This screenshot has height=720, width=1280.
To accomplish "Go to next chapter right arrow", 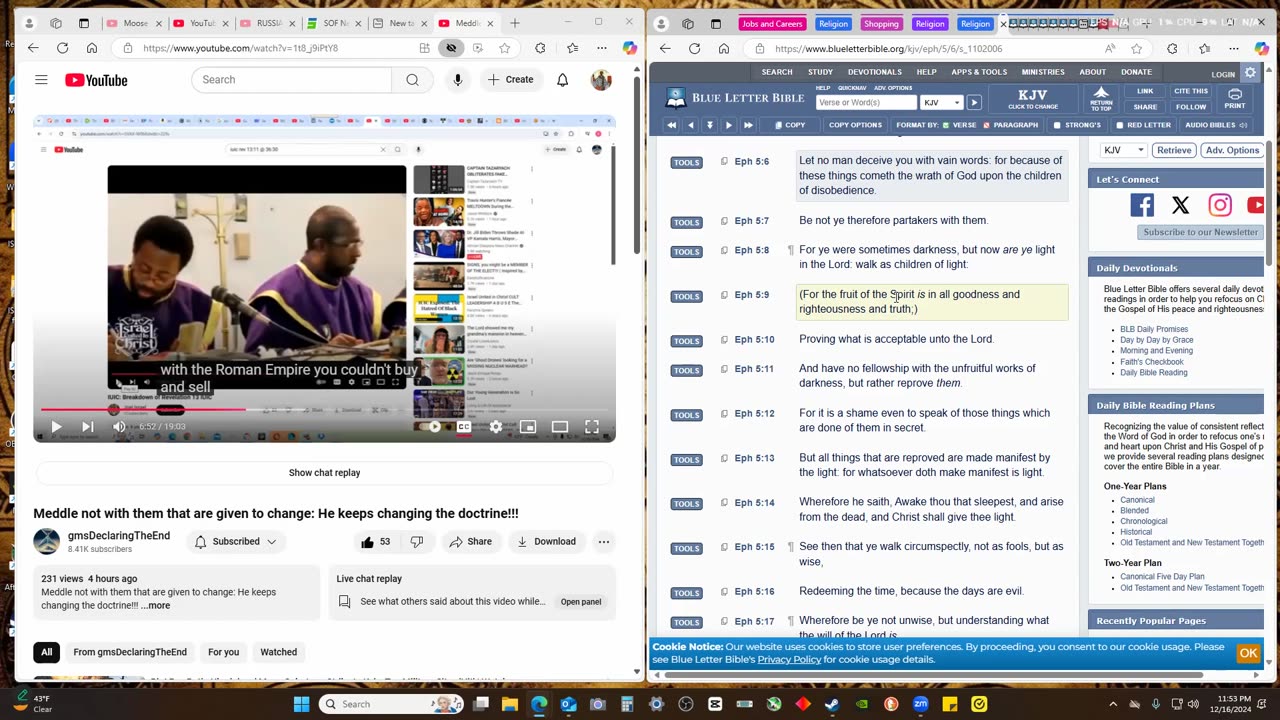I will (x=728, y=125).
